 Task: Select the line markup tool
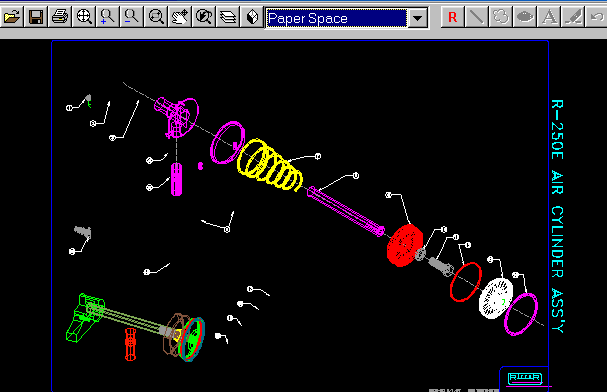tap(477, 17)
